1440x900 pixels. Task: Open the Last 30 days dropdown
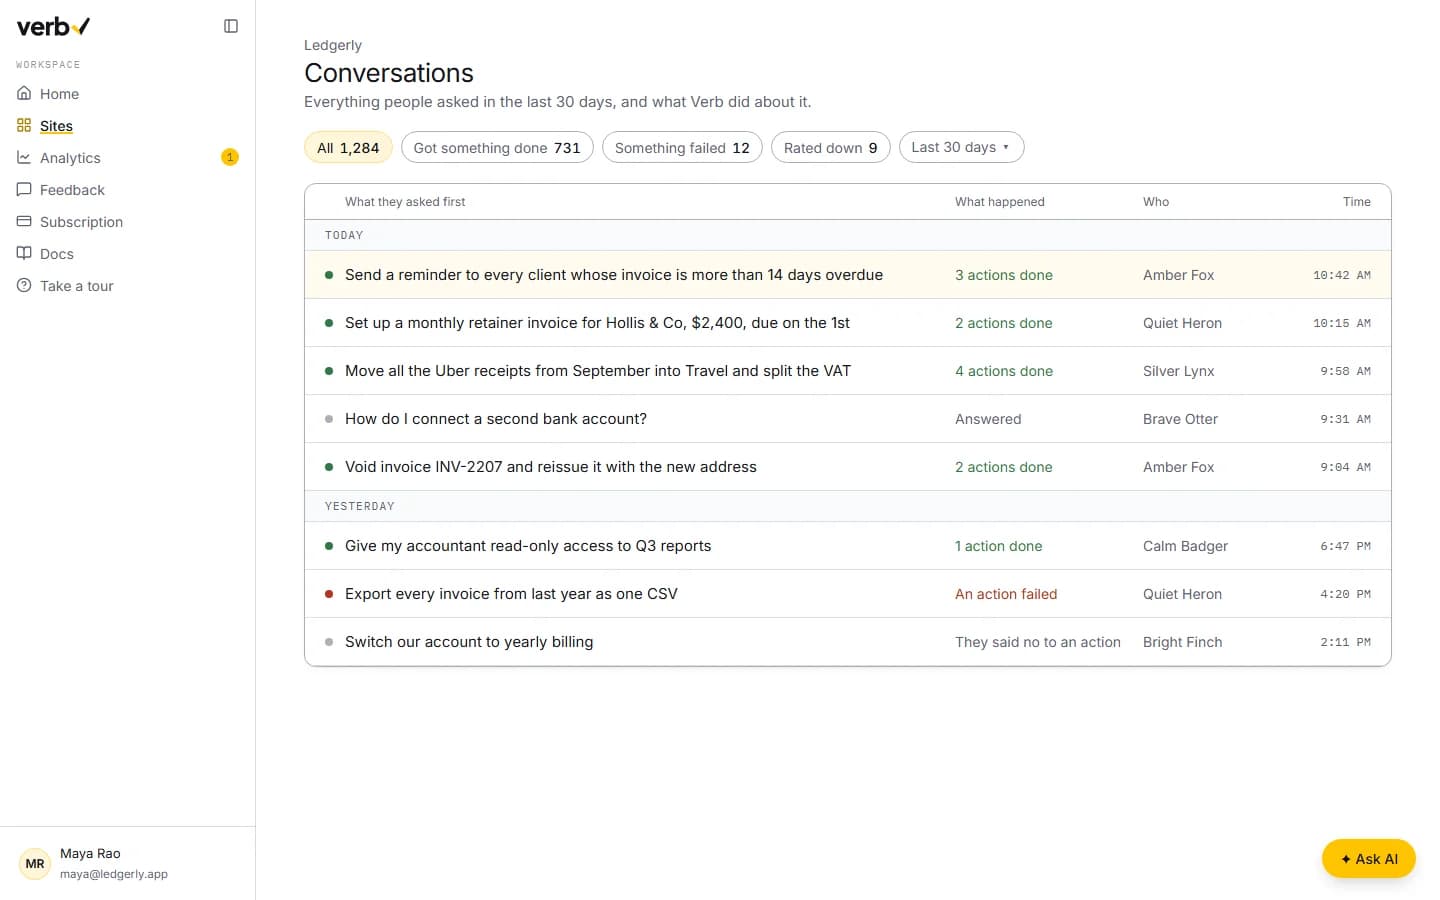(x=961, y=147)
